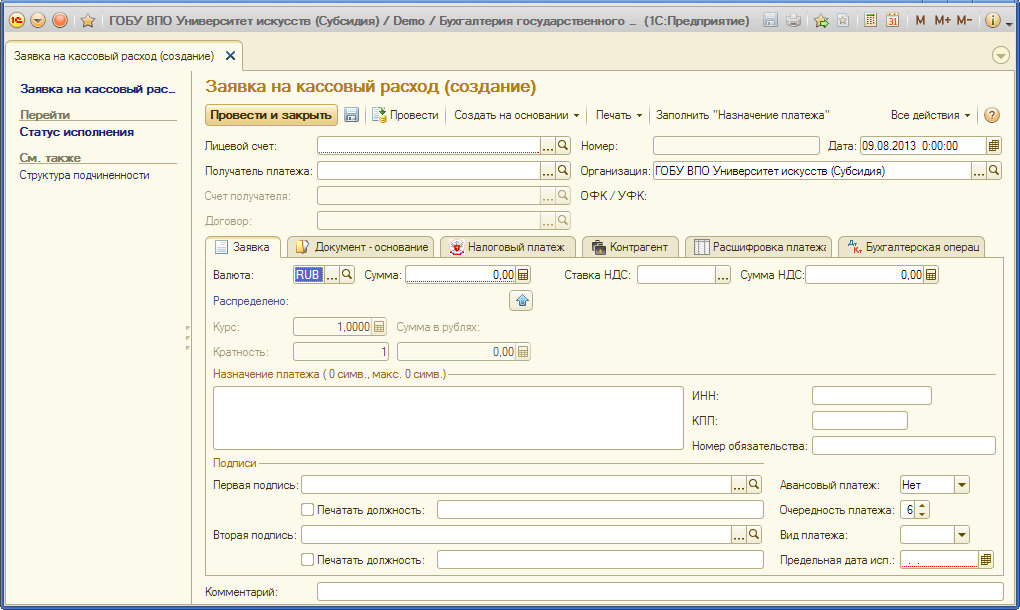Open the Структура подчиненности link
This screenshot has width=1020, height=610.
point(85,175)
